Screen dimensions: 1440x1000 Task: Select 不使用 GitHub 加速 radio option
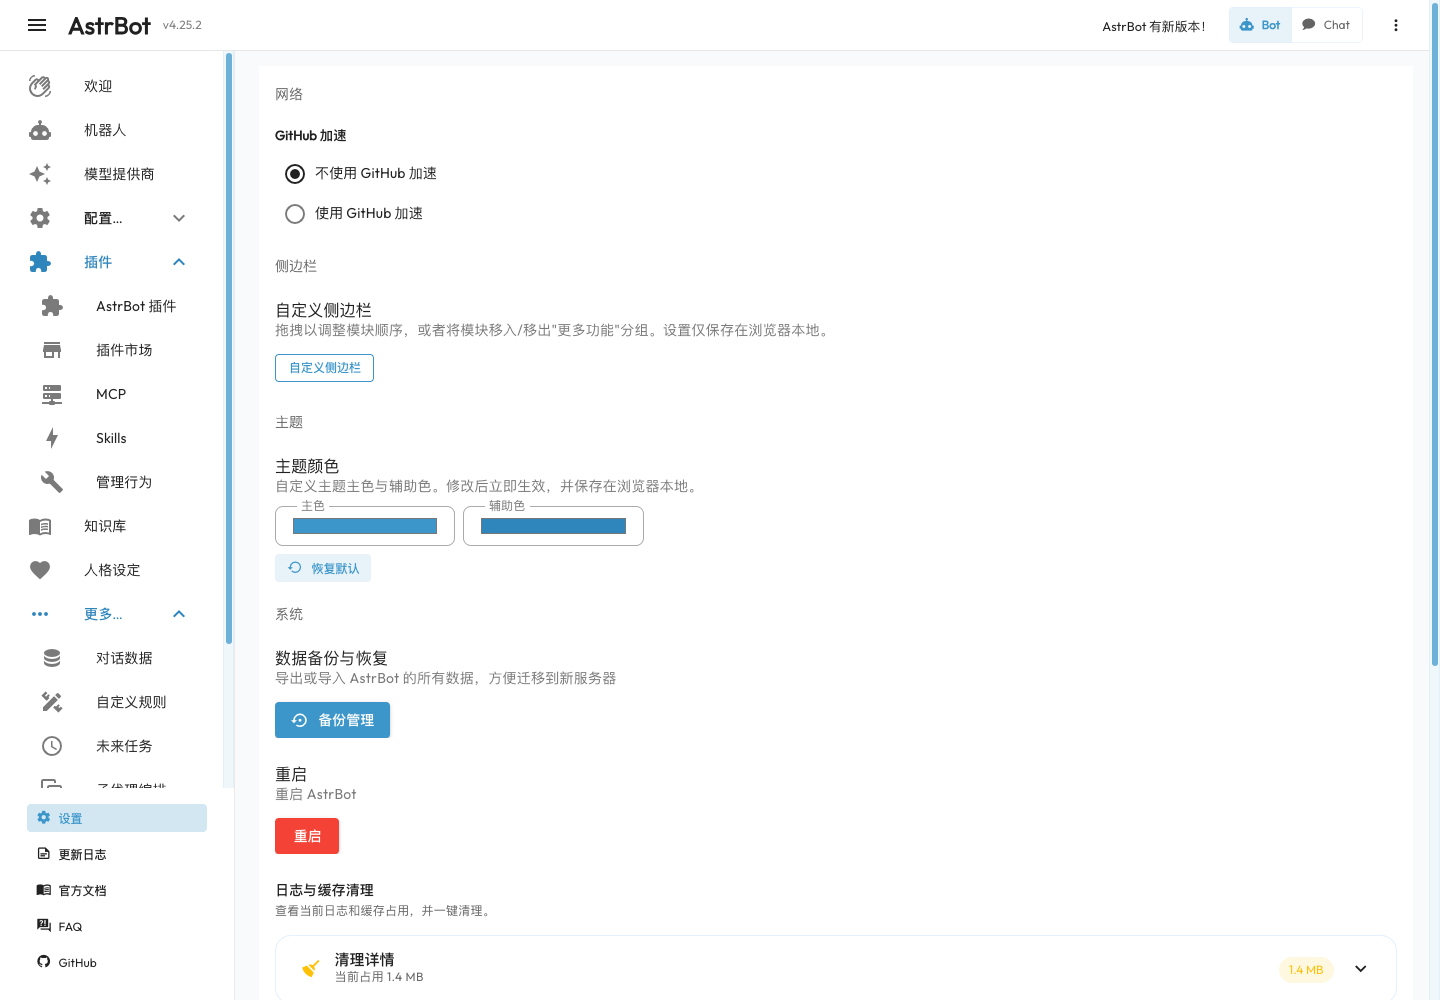(295, 174)
